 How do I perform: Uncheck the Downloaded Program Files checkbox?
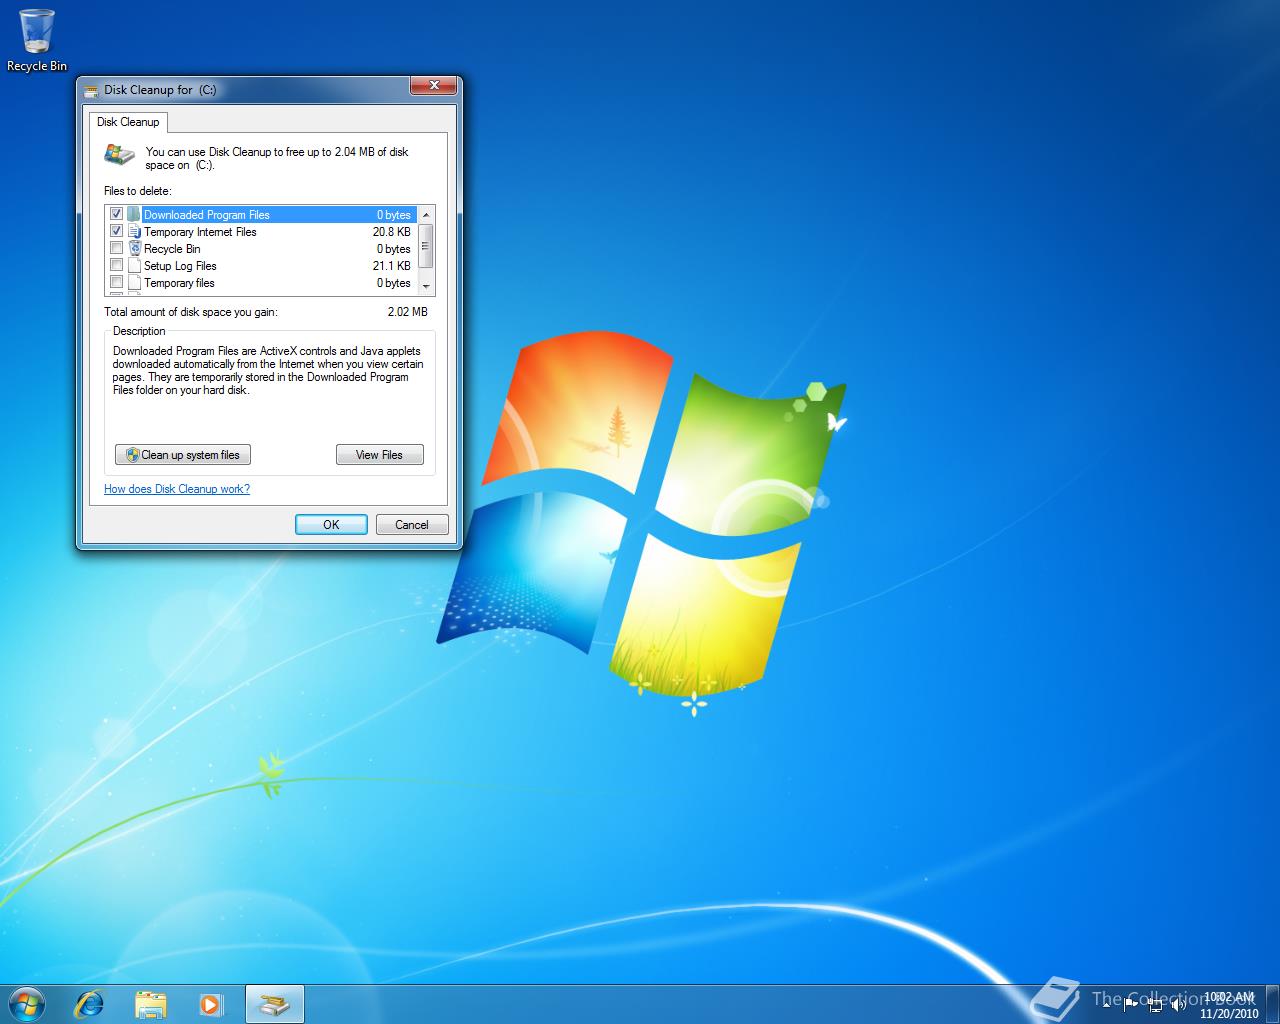tap(117, 214)
